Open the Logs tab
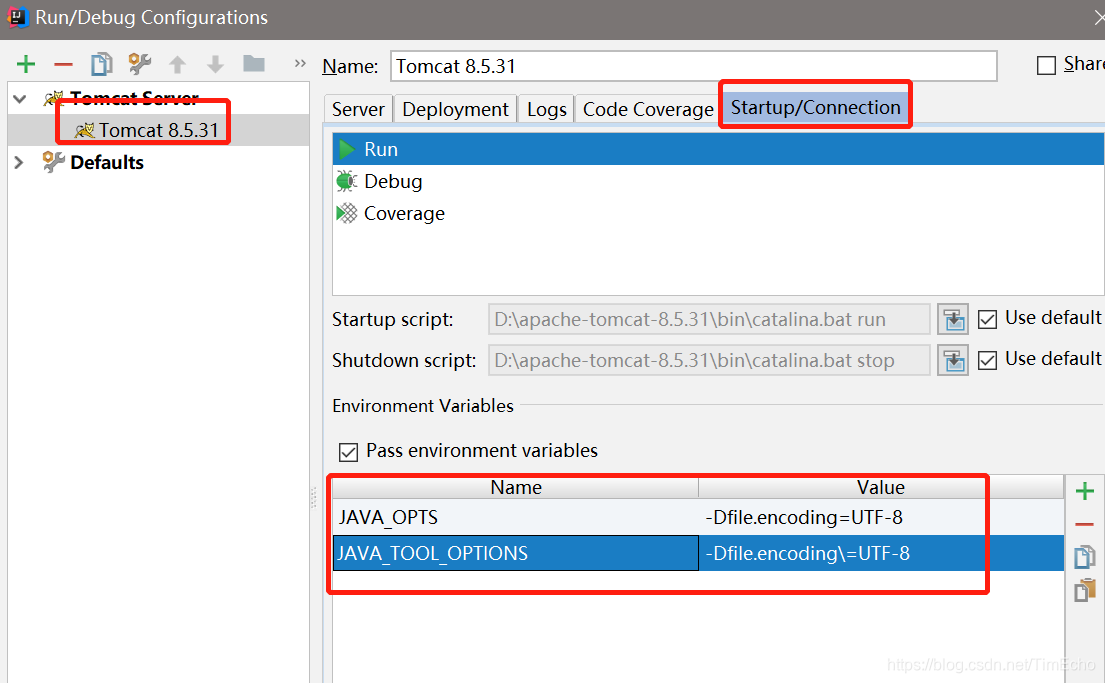 [x=546, y=109]
